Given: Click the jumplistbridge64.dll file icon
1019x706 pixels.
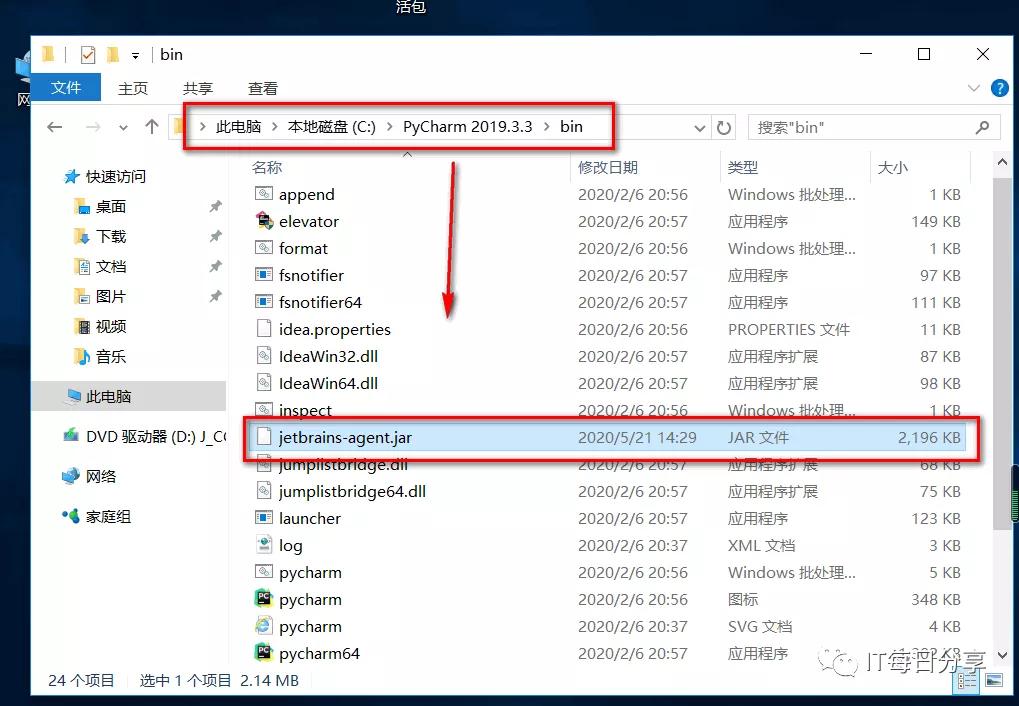Looking at the screenshot, I should tap(263, 491).
